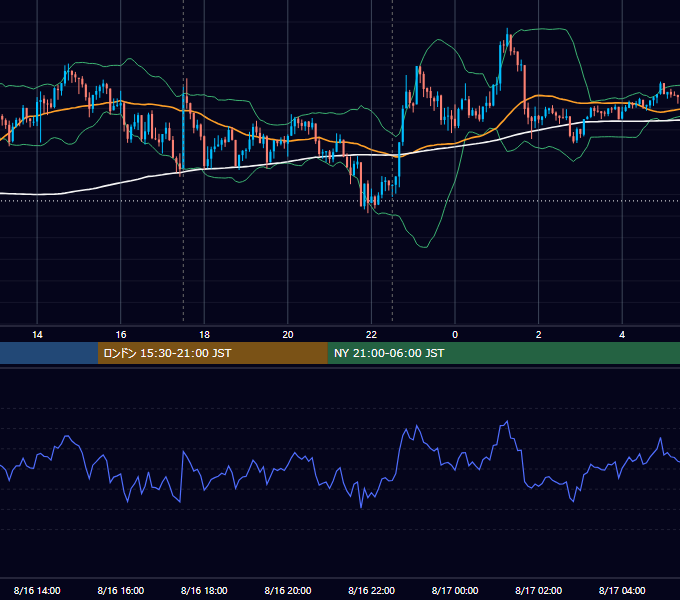
Task: Click the 8/17 00:00 time label
Action: (x=455, y=590)
